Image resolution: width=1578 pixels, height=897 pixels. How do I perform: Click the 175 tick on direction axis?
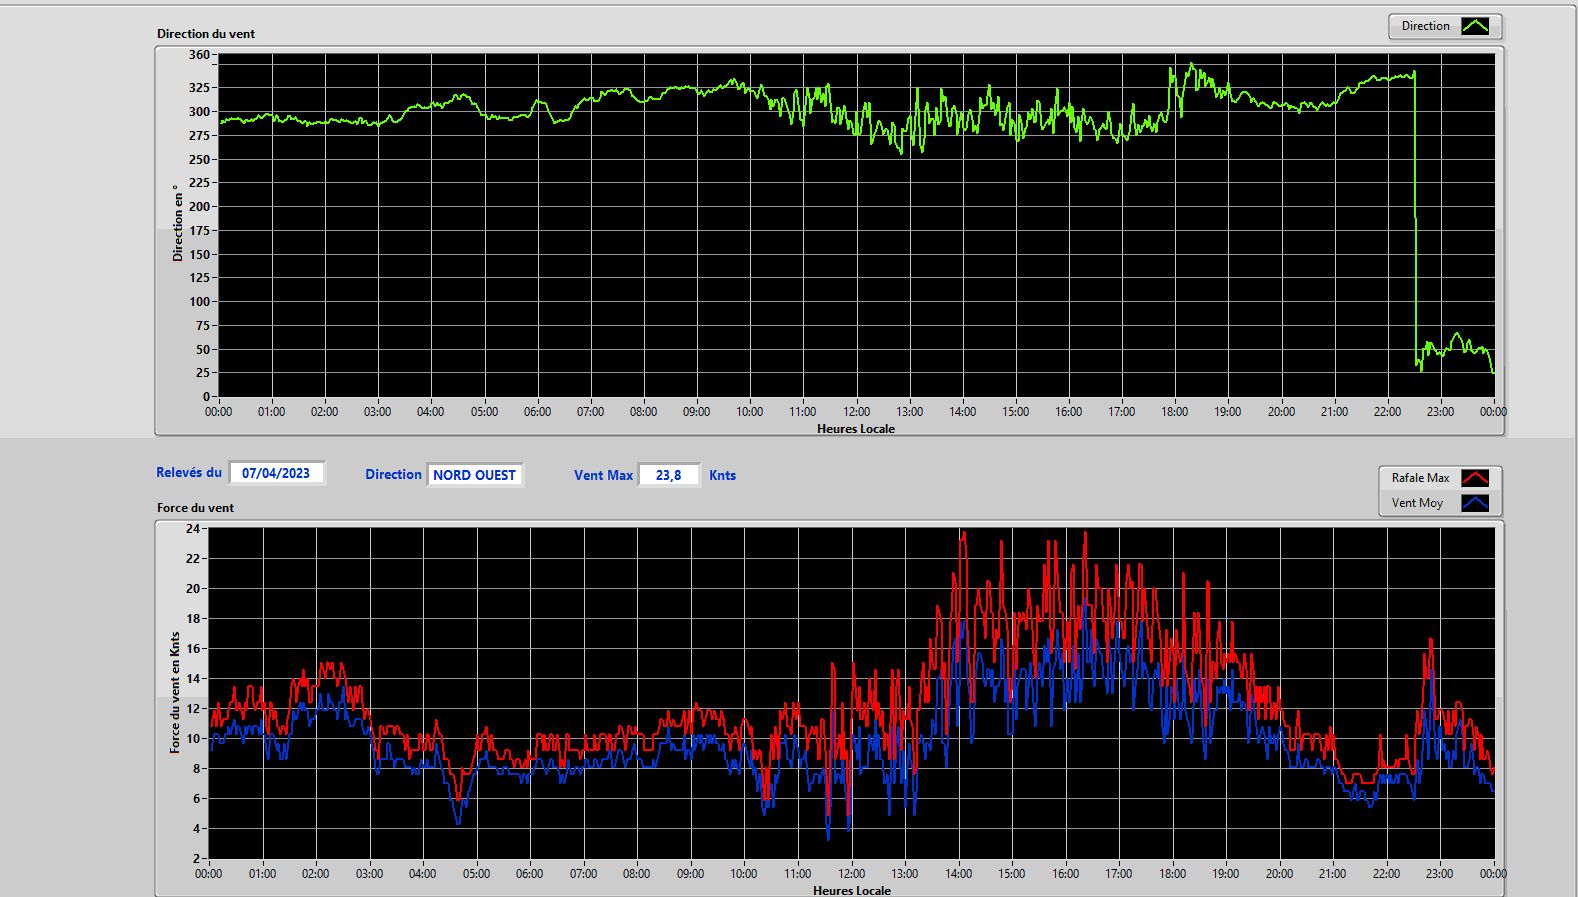coord(199,230)
